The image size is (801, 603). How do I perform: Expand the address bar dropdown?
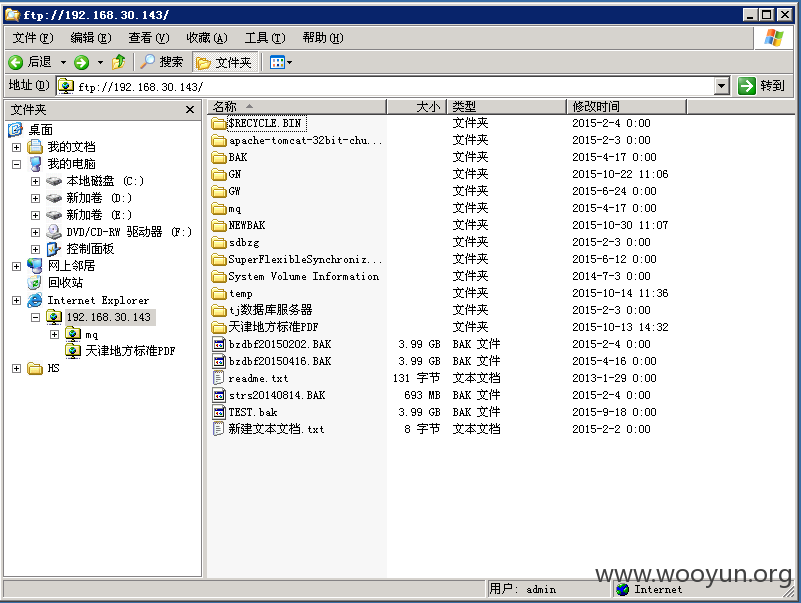721,86
